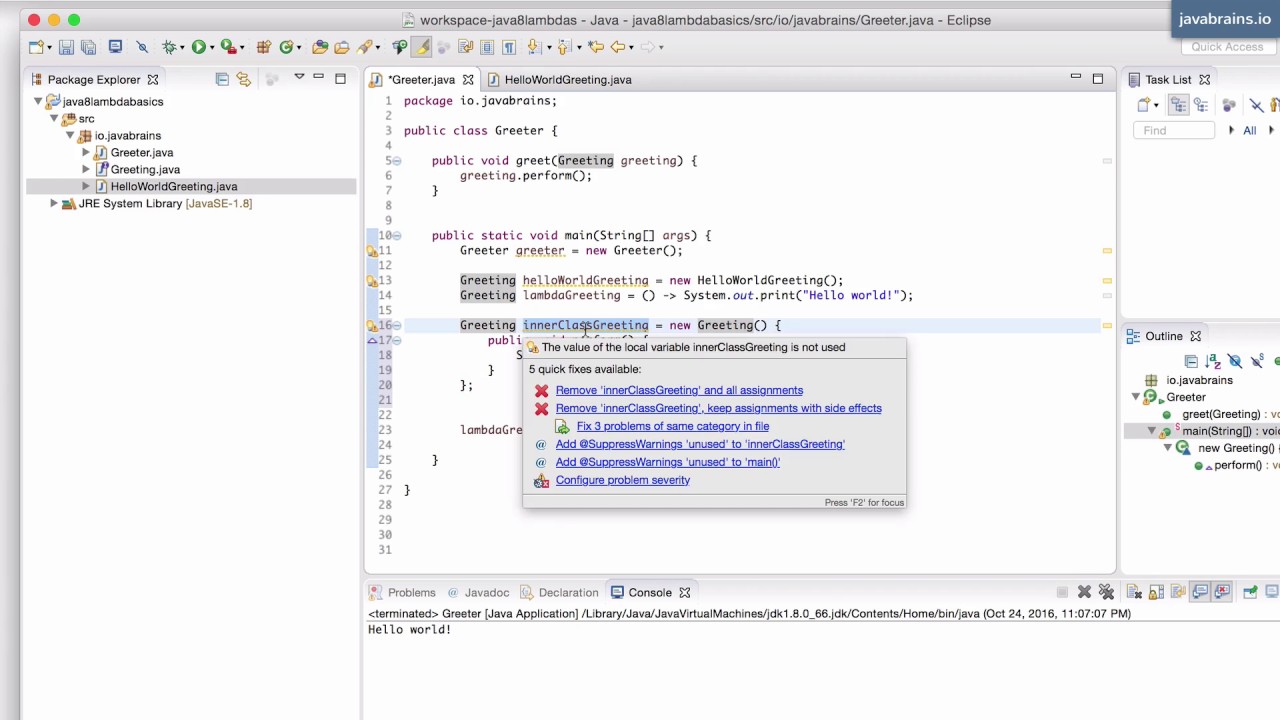Toggle Pin Console icon
Image resolution: width=1280 pixels, height=720 pixels.
1249,592
